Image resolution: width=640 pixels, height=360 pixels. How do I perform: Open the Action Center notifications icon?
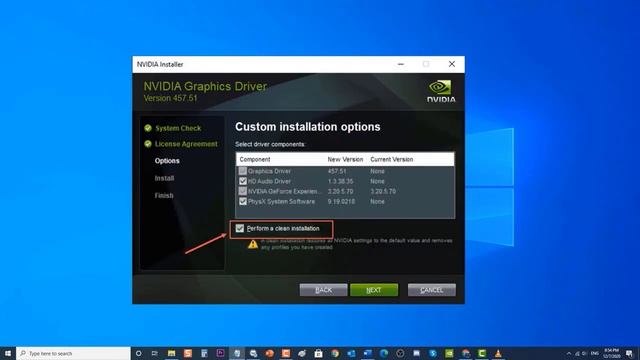(x=629, y=353)
